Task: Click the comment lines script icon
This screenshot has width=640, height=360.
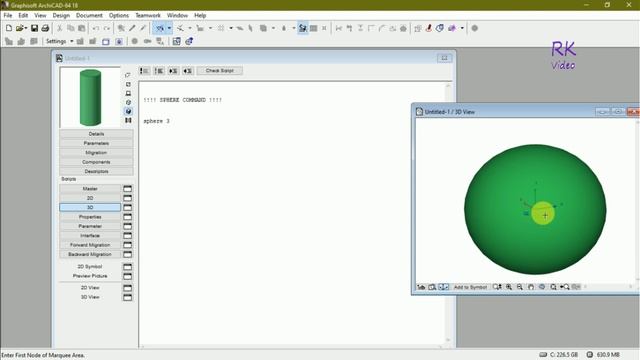Action: click(x=144, y=71)
